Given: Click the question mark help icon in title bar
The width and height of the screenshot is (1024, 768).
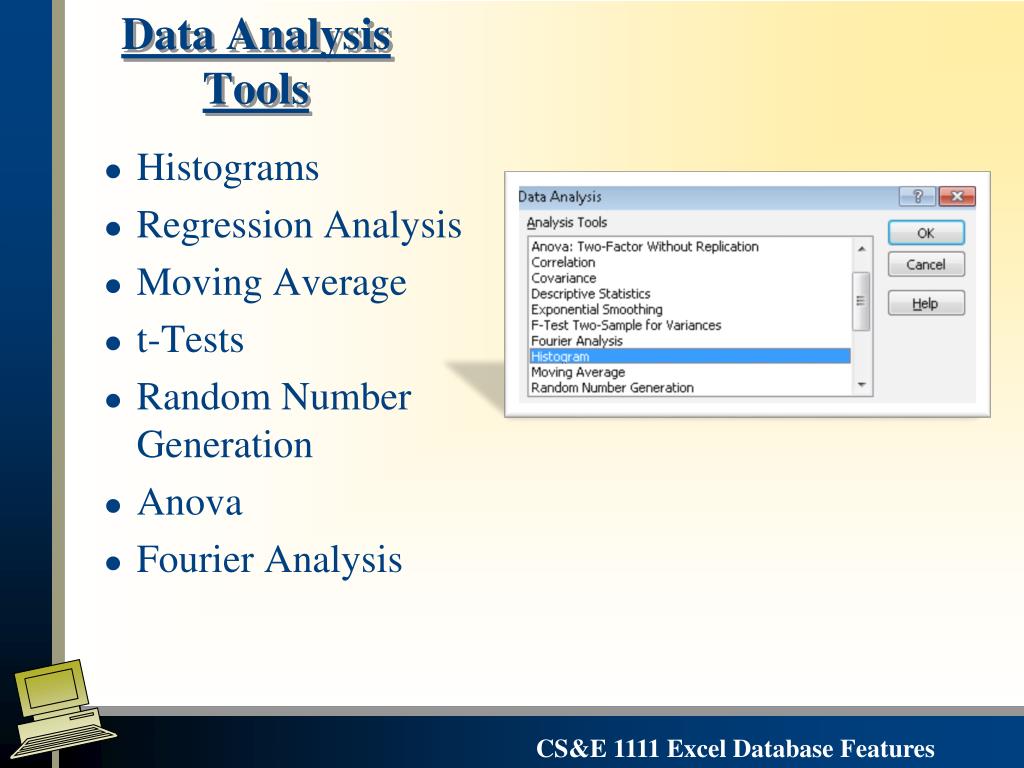Looking at the screenshot, I should [x=918, y=196].
